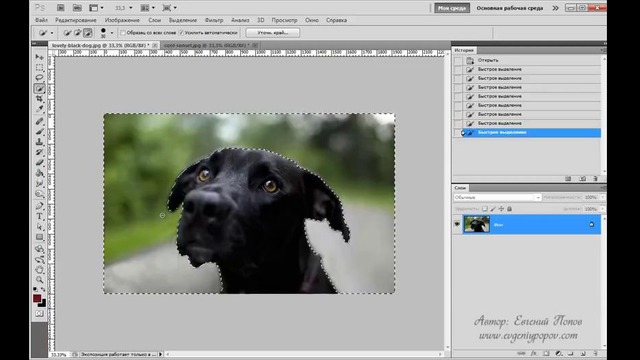This screenshot has width=640, height=360.
Task: Switch to Subtract from selection mode
Action: 87,33
